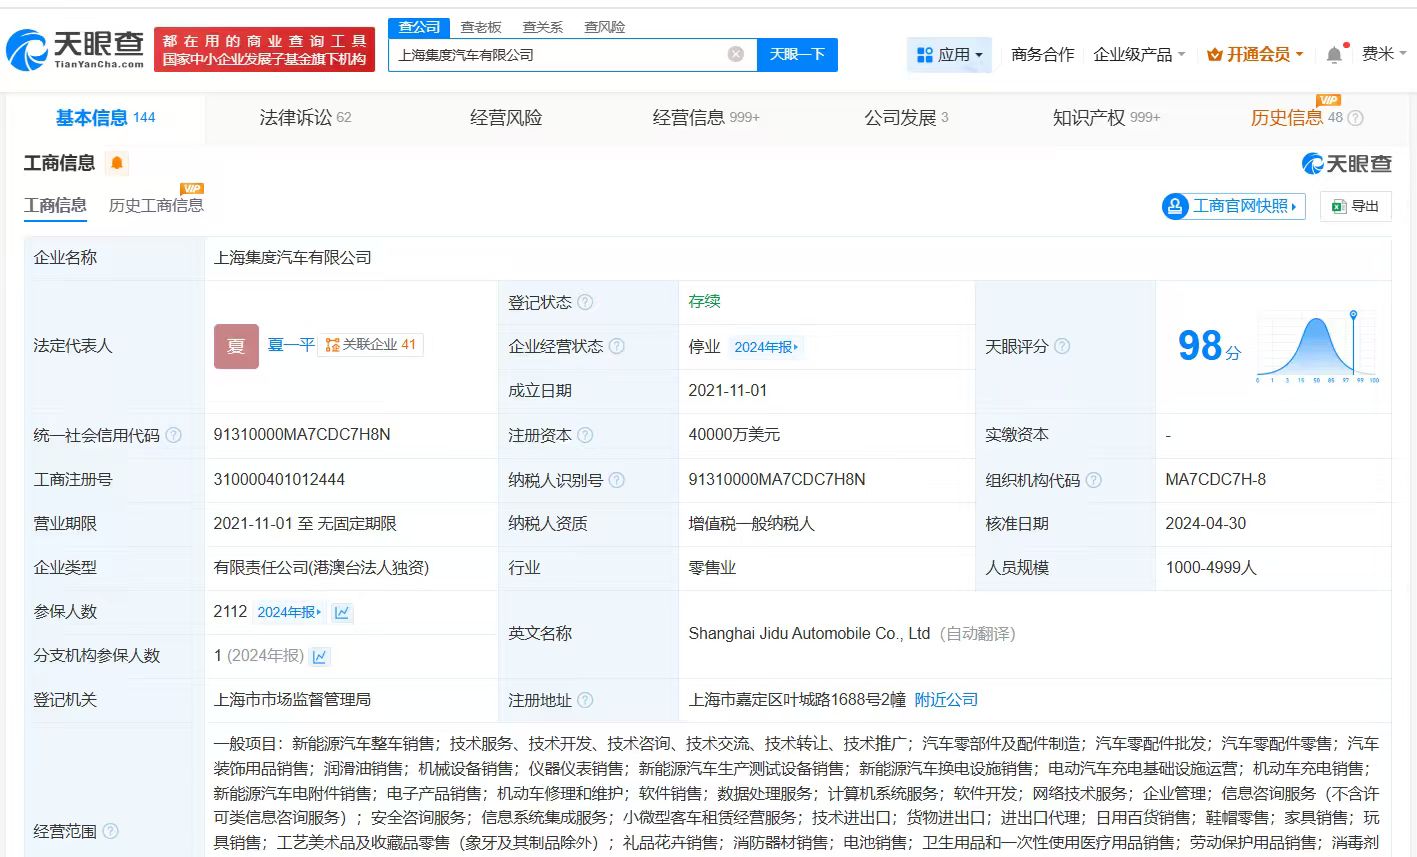Click 核准日期 value 2024-04-30
Viewport: 1417px width, 857px height.
[x=1206, y=524]
